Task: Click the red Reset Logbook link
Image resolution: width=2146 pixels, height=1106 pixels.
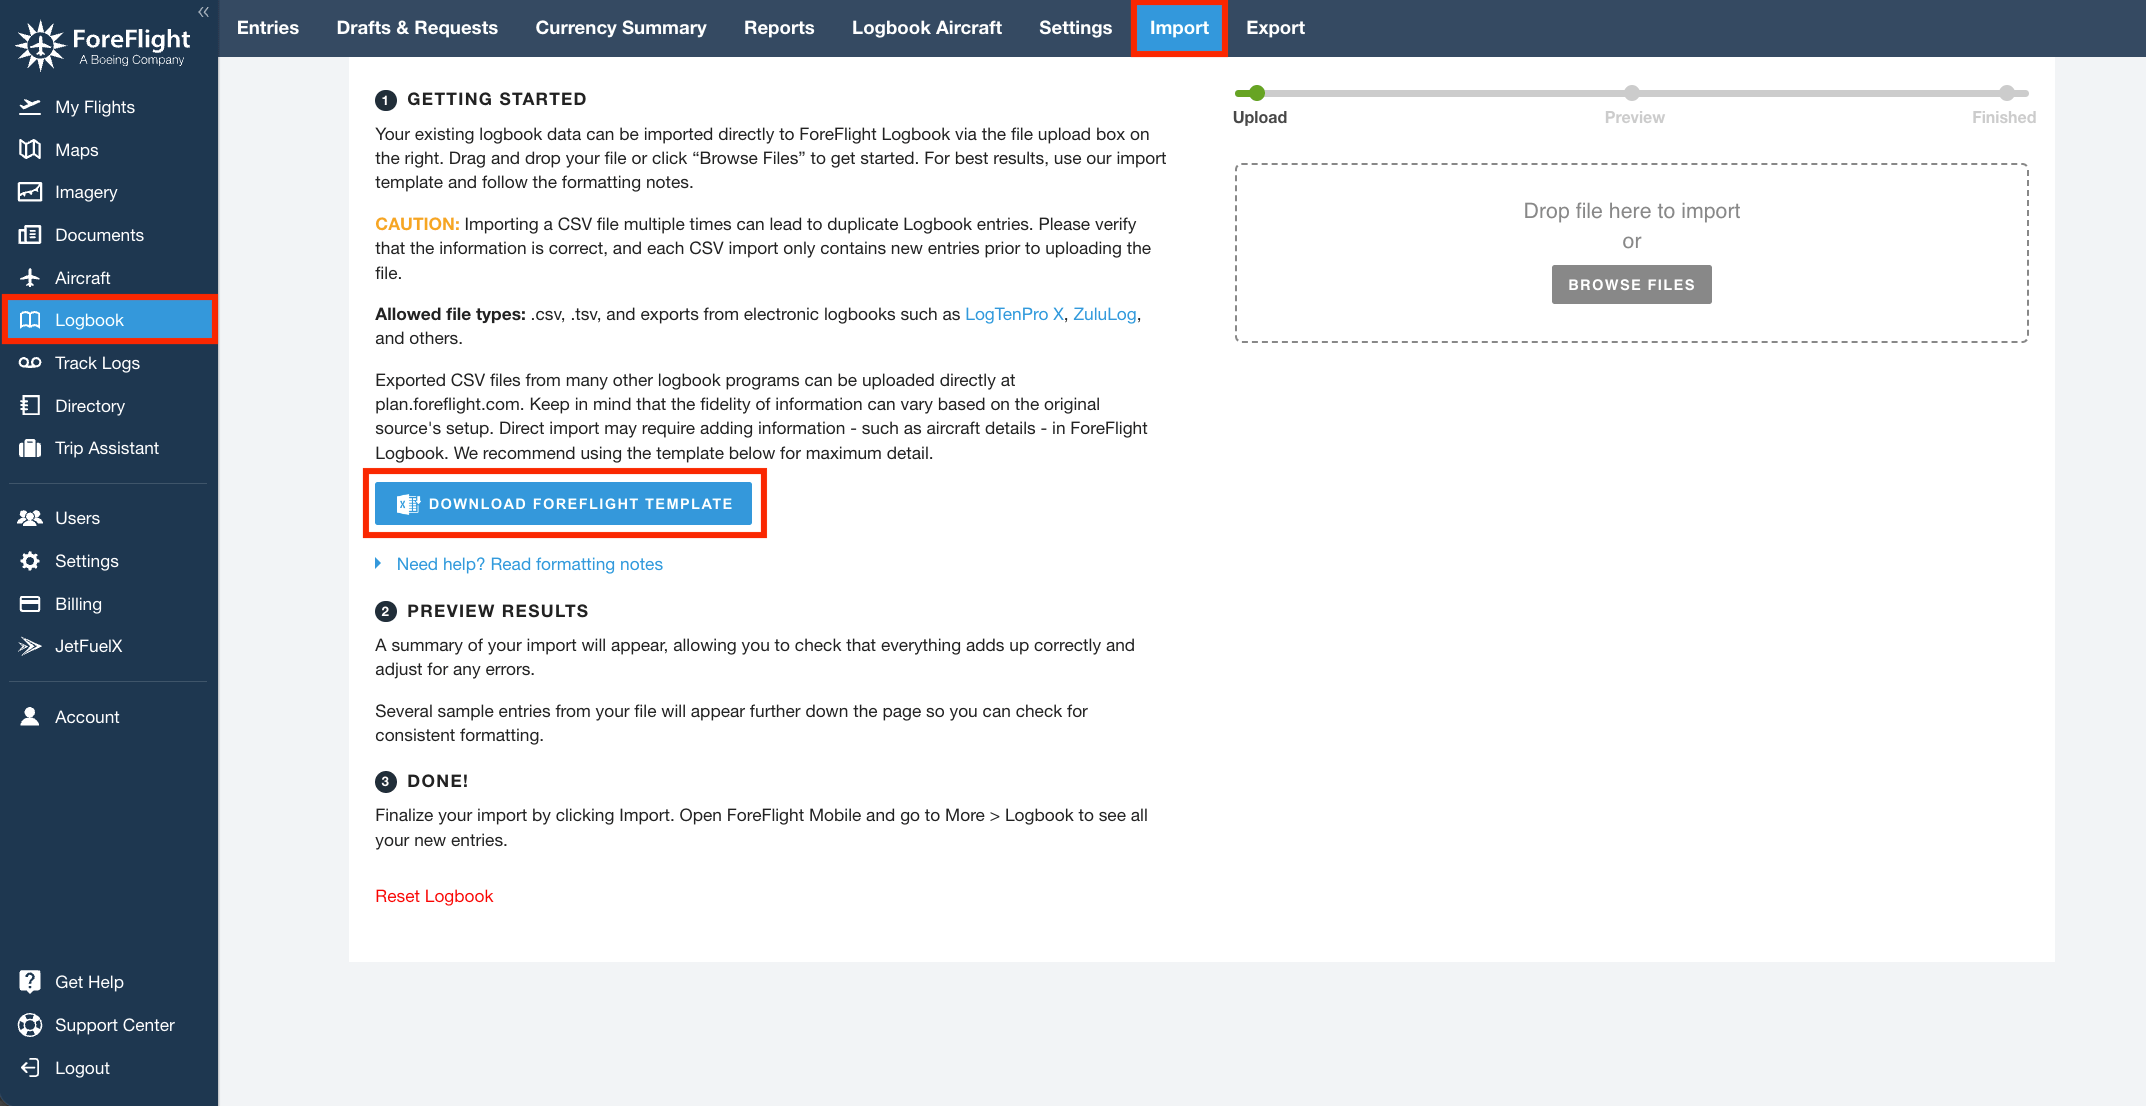Action: (434, 896)
